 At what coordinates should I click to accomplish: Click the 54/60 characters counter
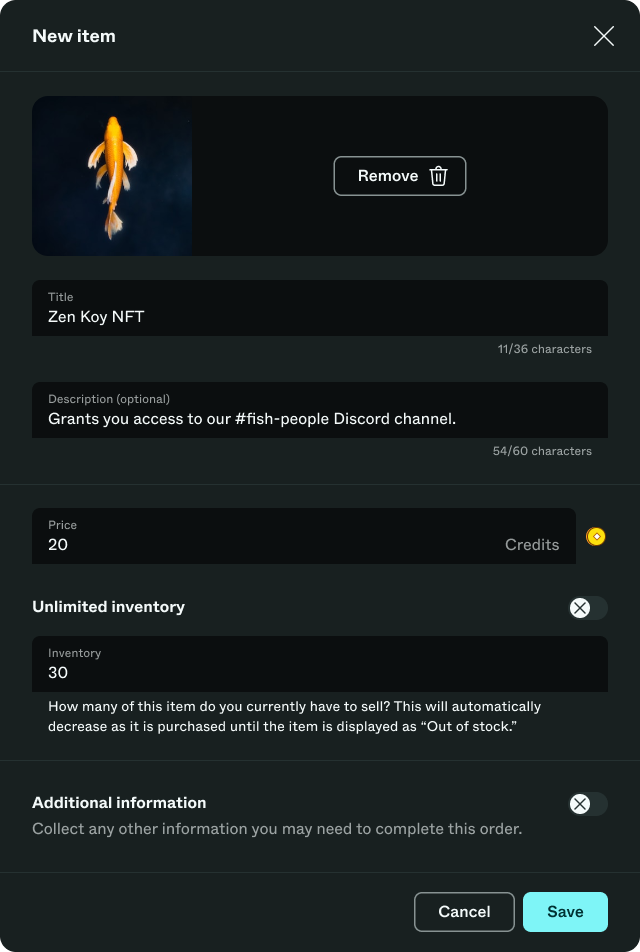pos(542,451)
